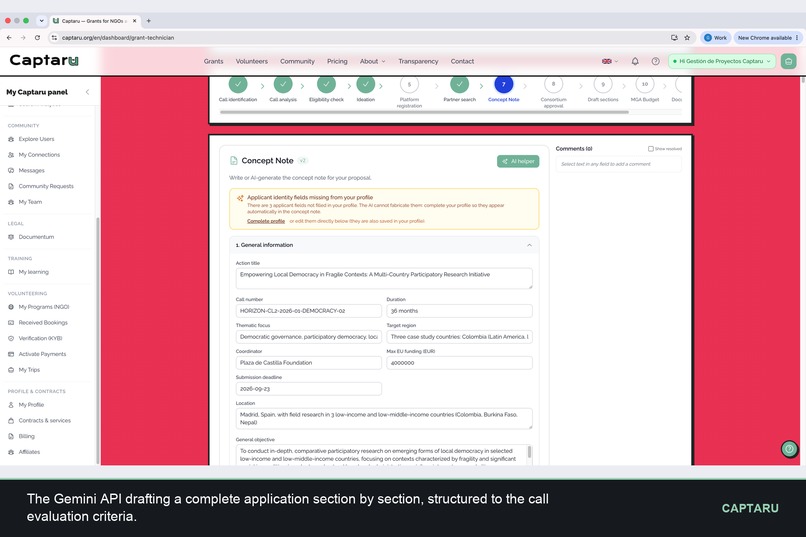Open the Volunteers menu item
The image size is (806, 537).
click(251, 61)
